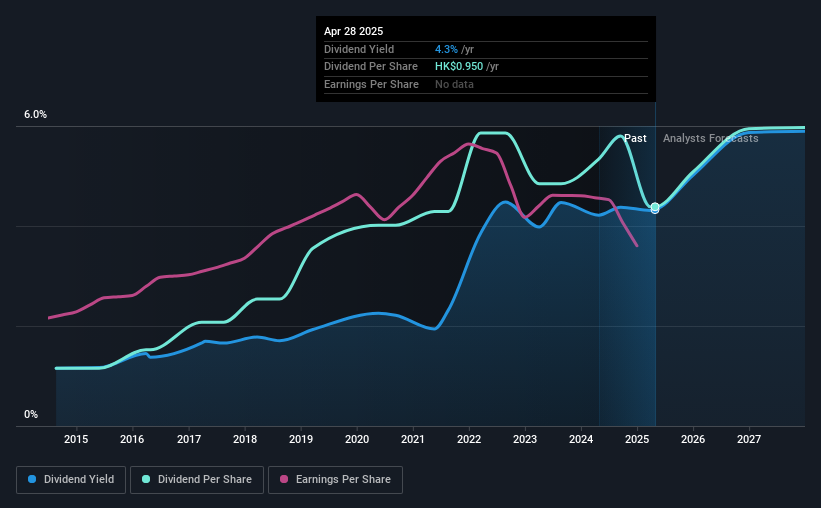
Task: Click the 2026 x-axis year label
Action: [693, 439]
